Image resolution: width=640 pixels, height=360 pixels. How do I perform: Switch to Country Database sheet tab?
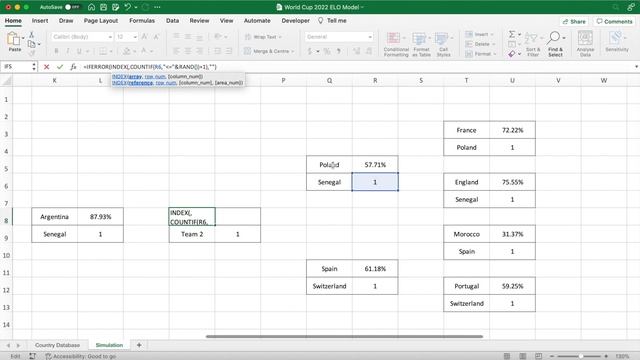point(57,345)
